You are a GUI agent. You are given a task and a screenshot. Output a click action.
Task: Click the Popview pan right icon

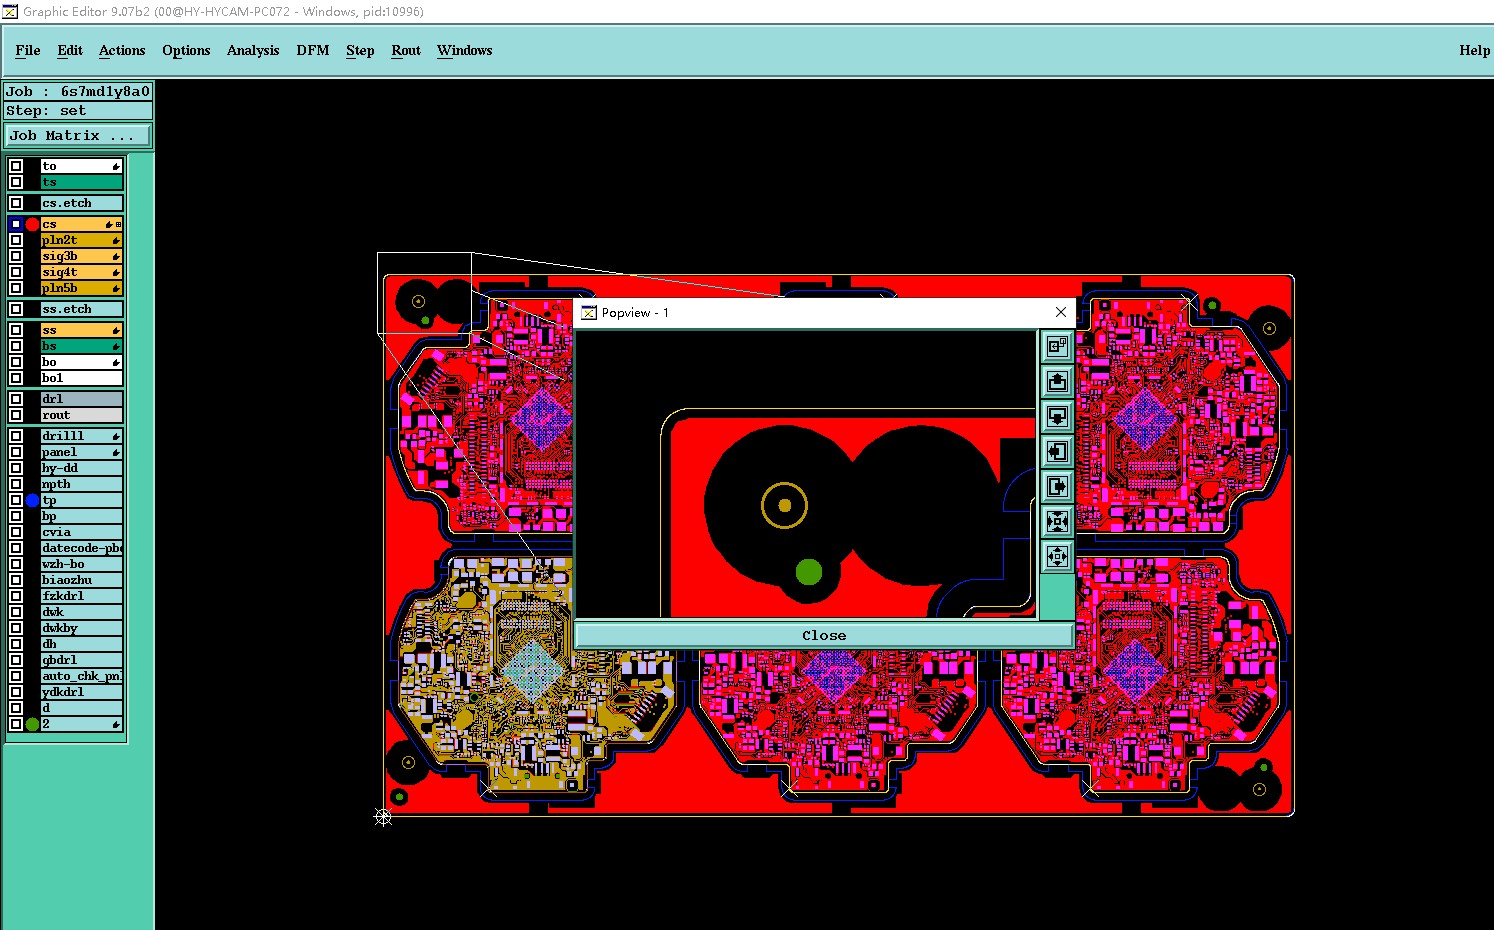1057,486
